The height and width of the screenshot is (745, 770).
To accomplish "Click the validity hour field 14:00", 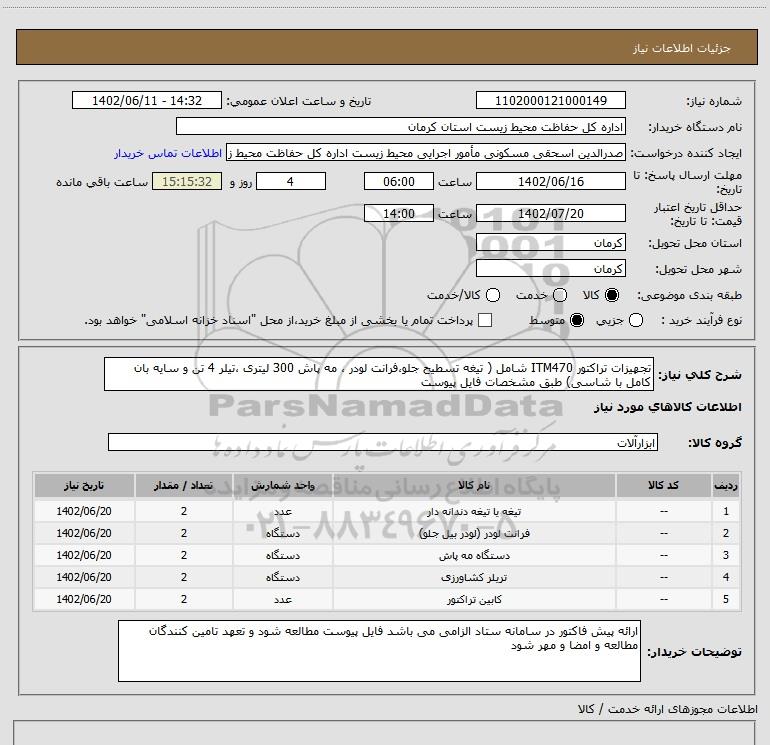I will point(399,213).
